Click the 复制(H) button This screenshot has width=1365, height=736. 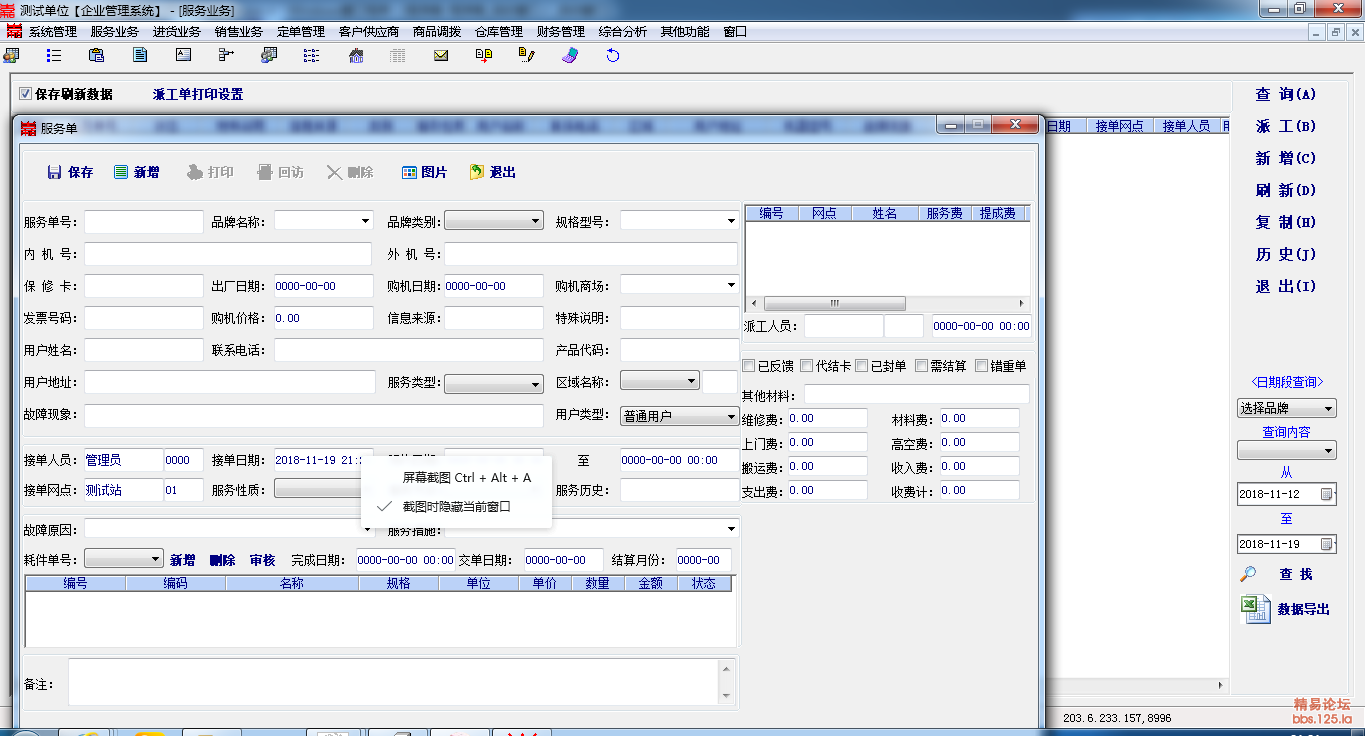click(1286, 222)
